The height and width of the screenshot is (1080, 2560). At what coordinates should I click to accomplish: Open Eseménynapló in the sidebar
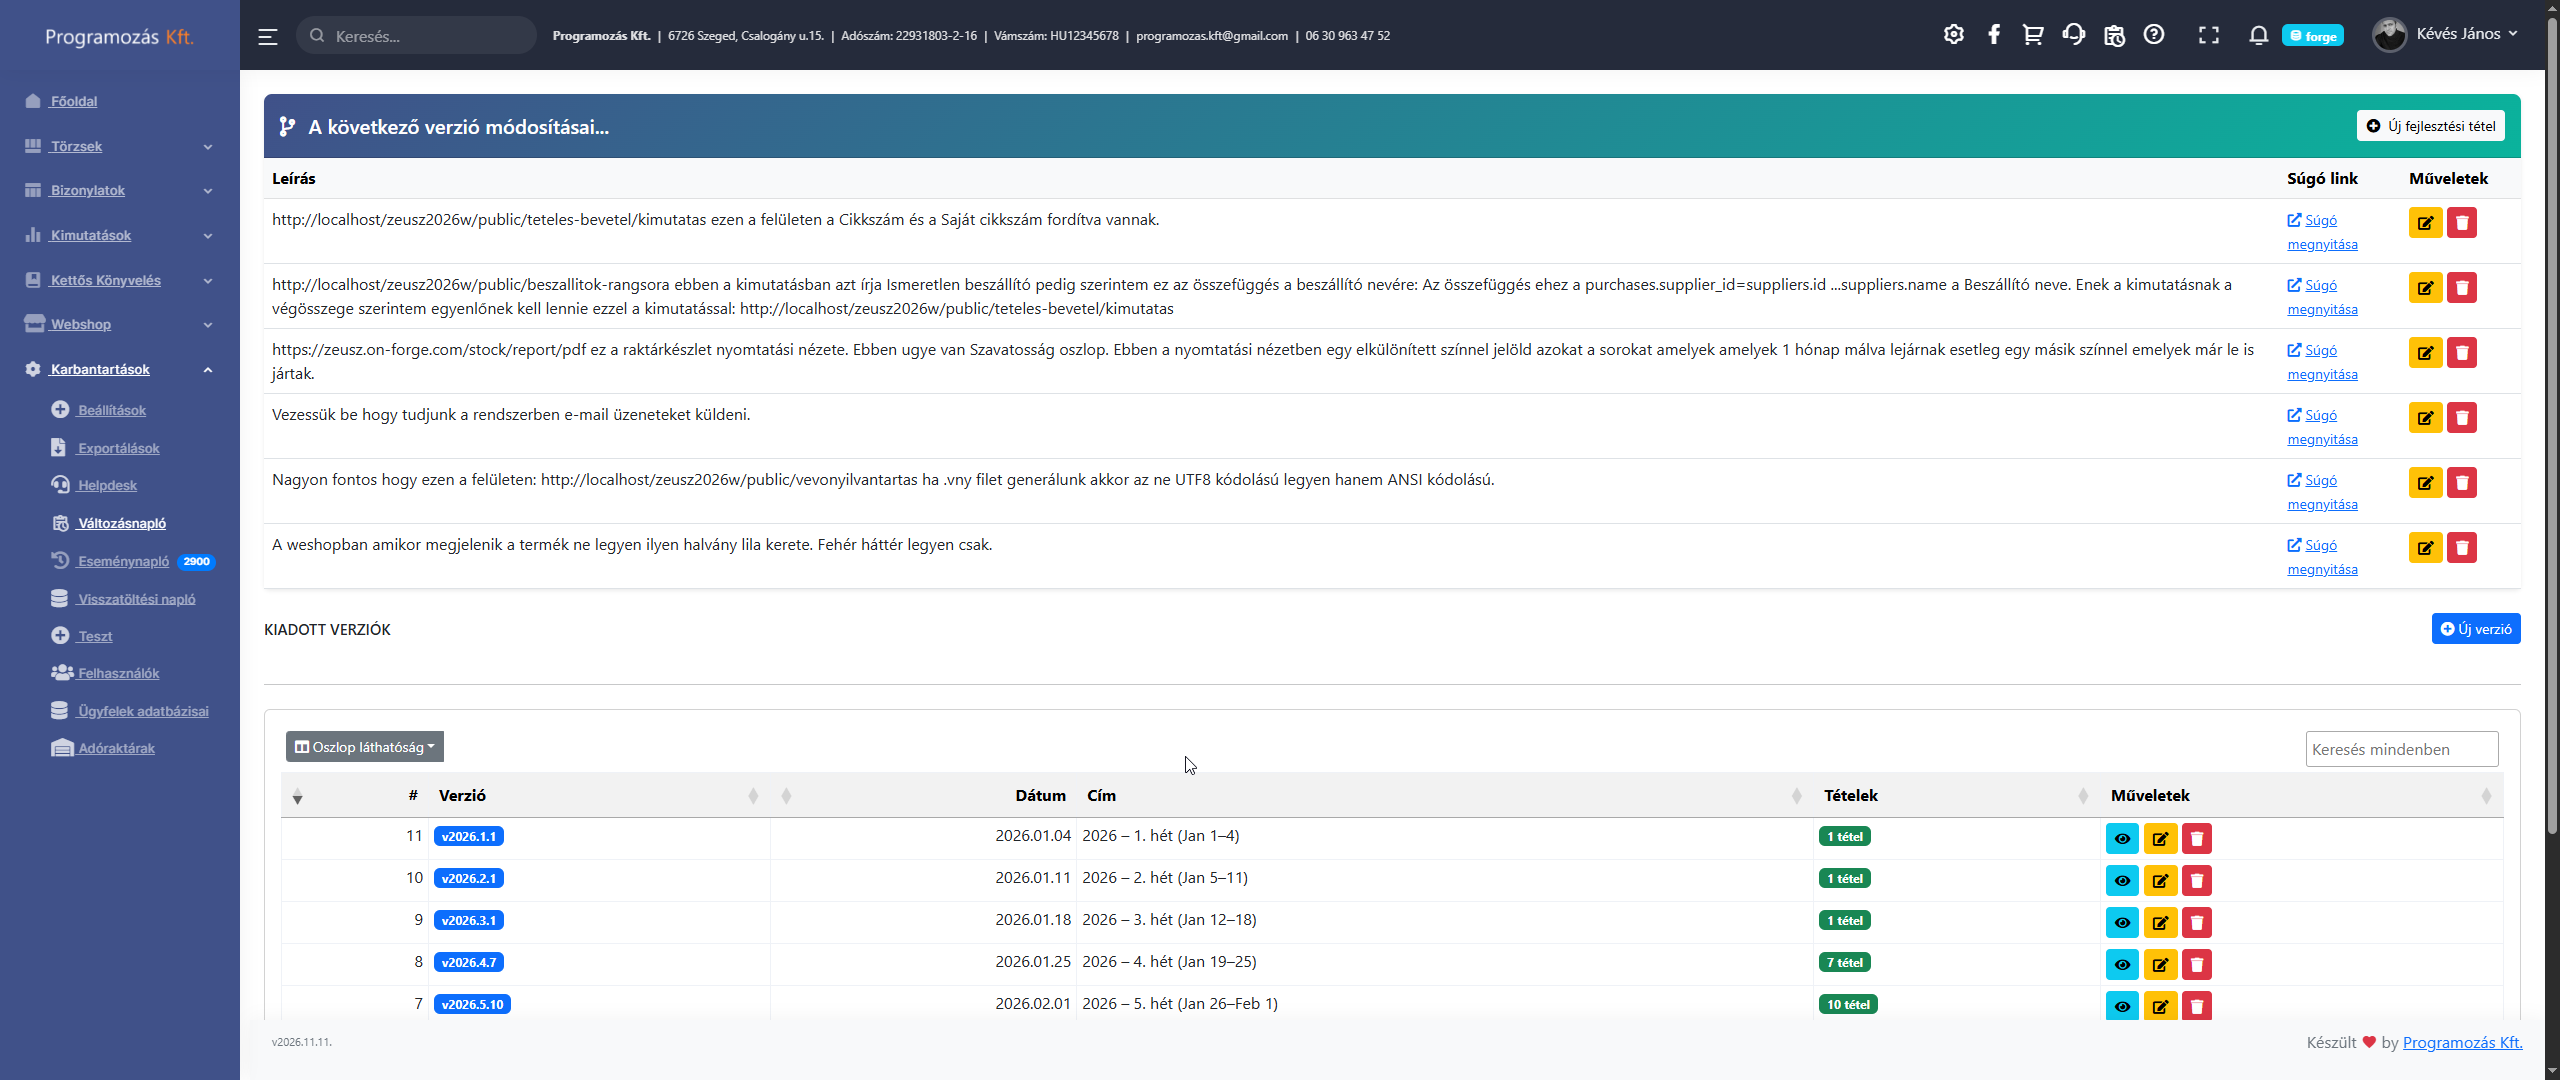tap(123, 561)
